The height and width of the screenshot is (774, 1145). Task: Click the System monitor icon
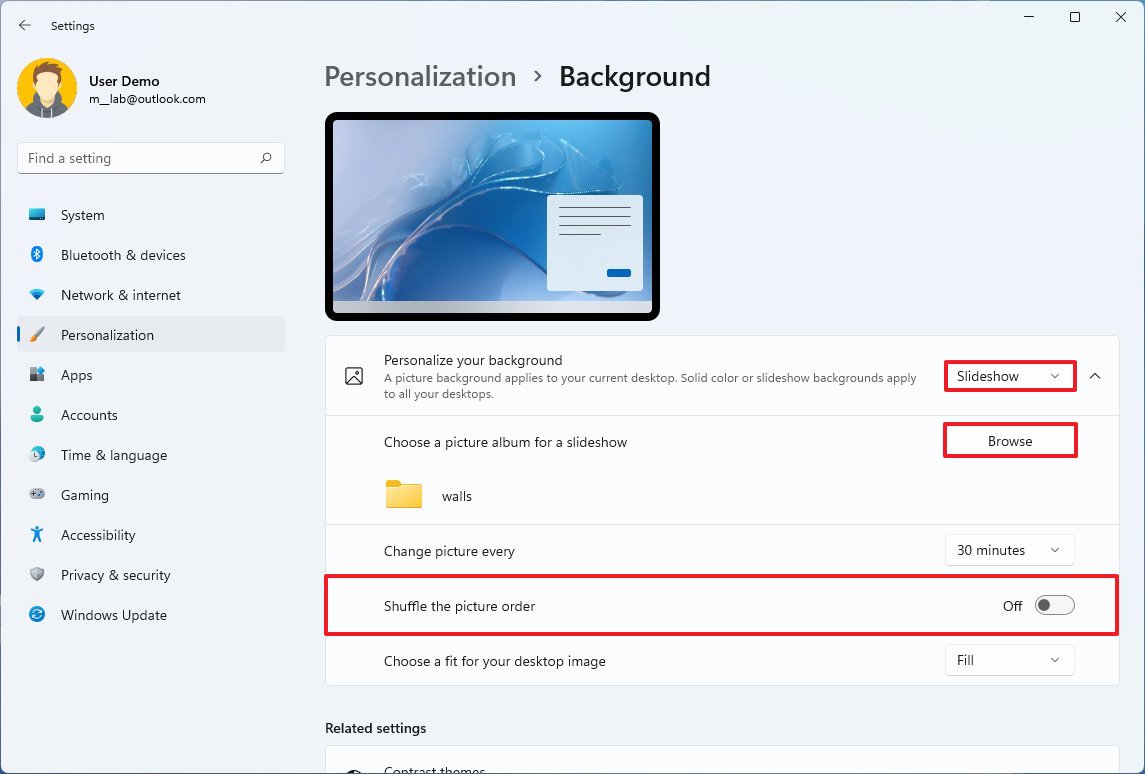[x=37, y=215]
